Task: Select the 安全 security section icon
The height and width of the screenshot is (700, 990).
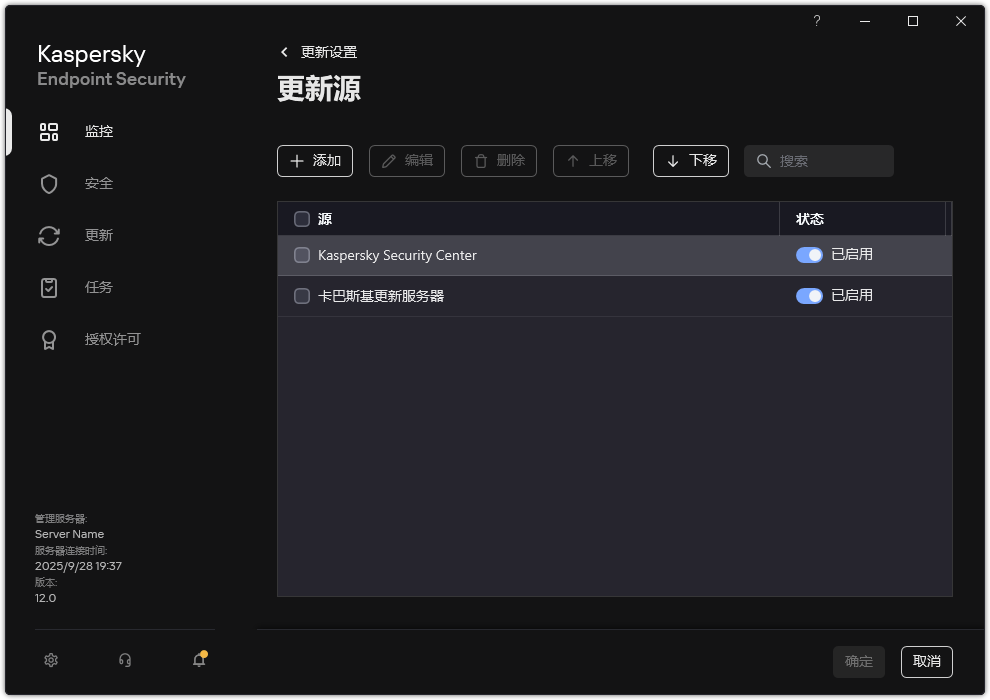Action: 49,183
